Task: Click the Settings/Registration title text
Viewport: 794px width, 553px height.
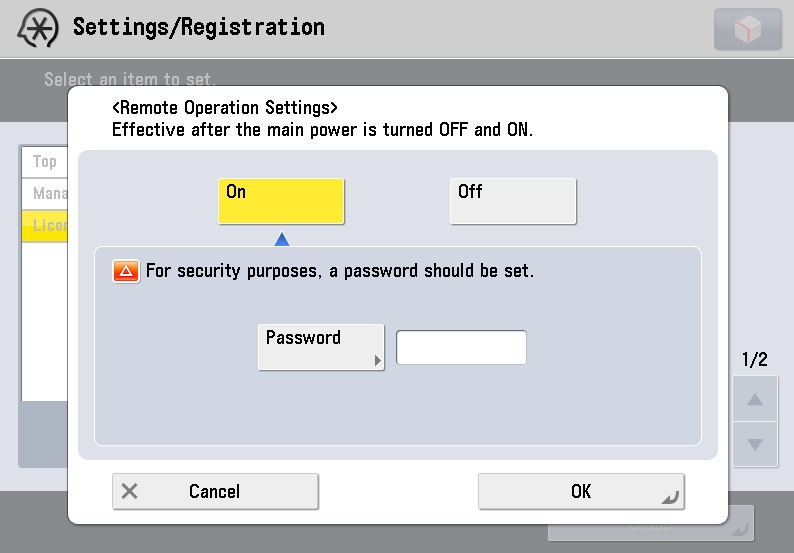Action: click(199, 27)
